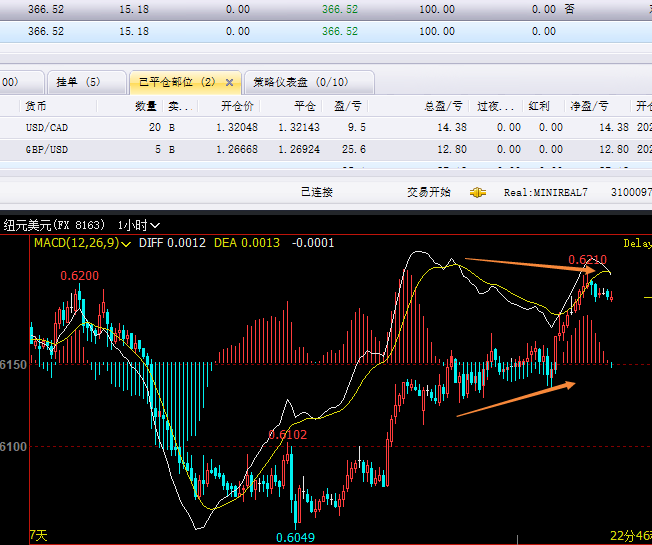Select the USD/CAD closed position row
Screen dimensions: 652x545
[300, 127]
